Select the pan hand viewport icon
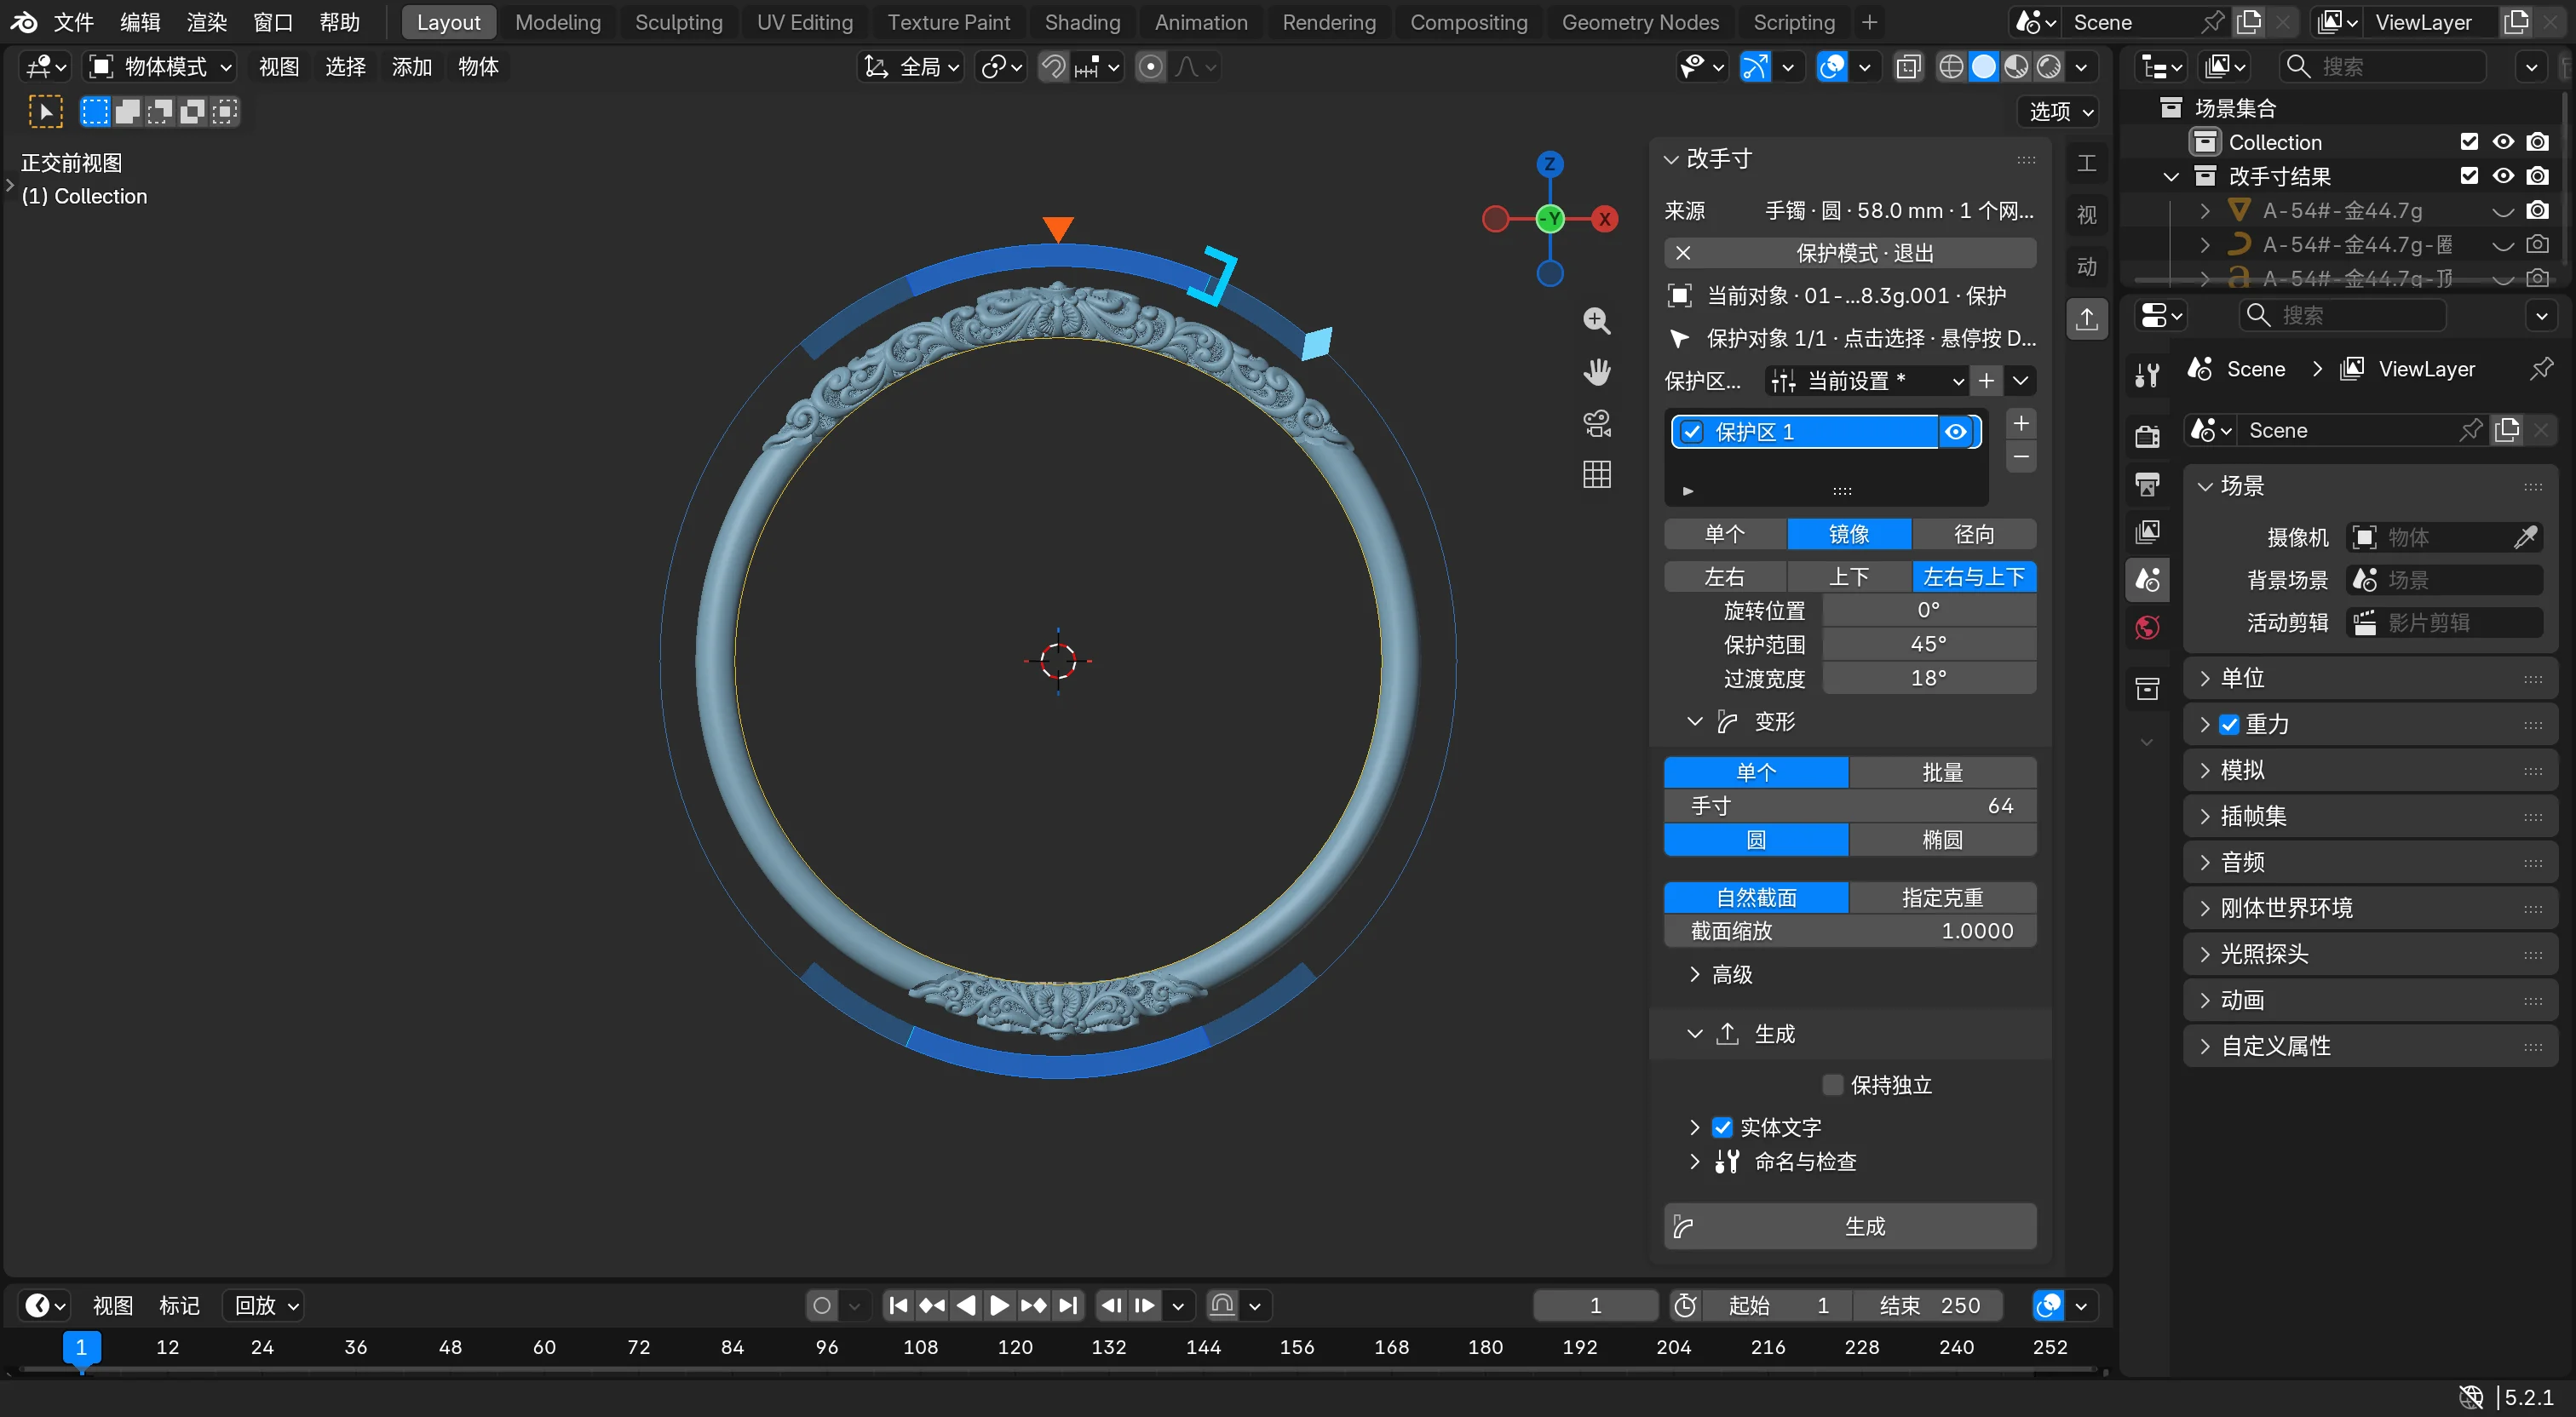 1597,372
